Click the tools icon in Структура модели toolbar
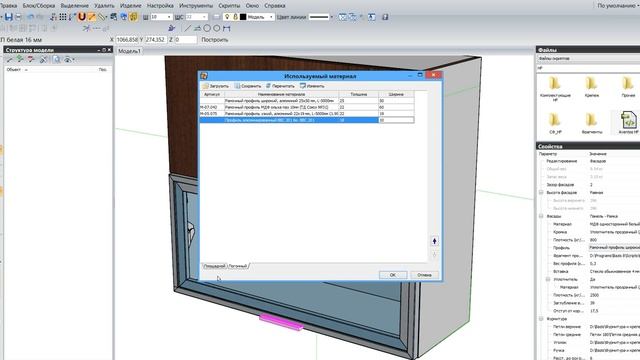Image resolution: width=640 pixels, height=360 pixels. pos(43,60)
